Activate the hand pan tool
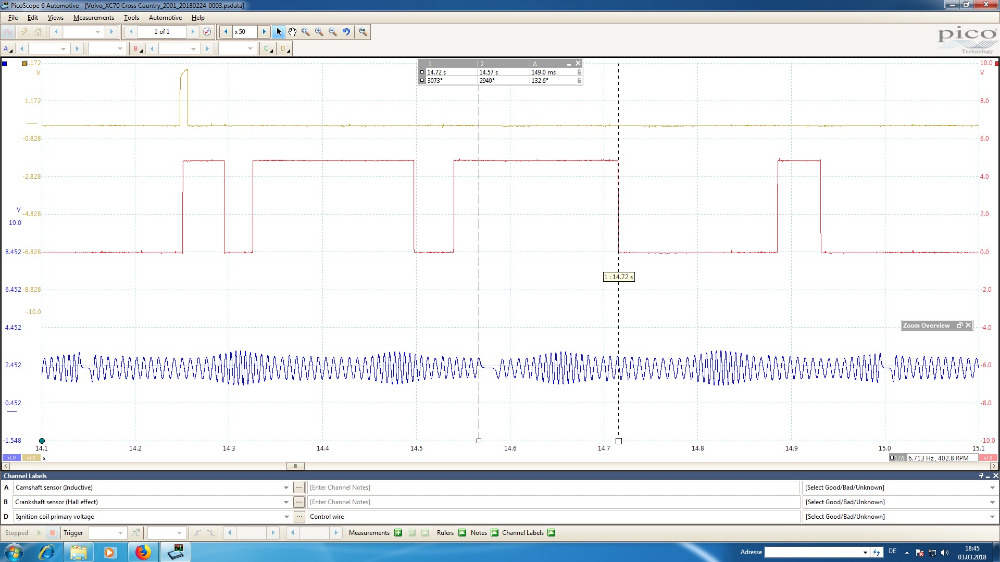Viewport: 1000px width, 562px height. tap(292, 32)
